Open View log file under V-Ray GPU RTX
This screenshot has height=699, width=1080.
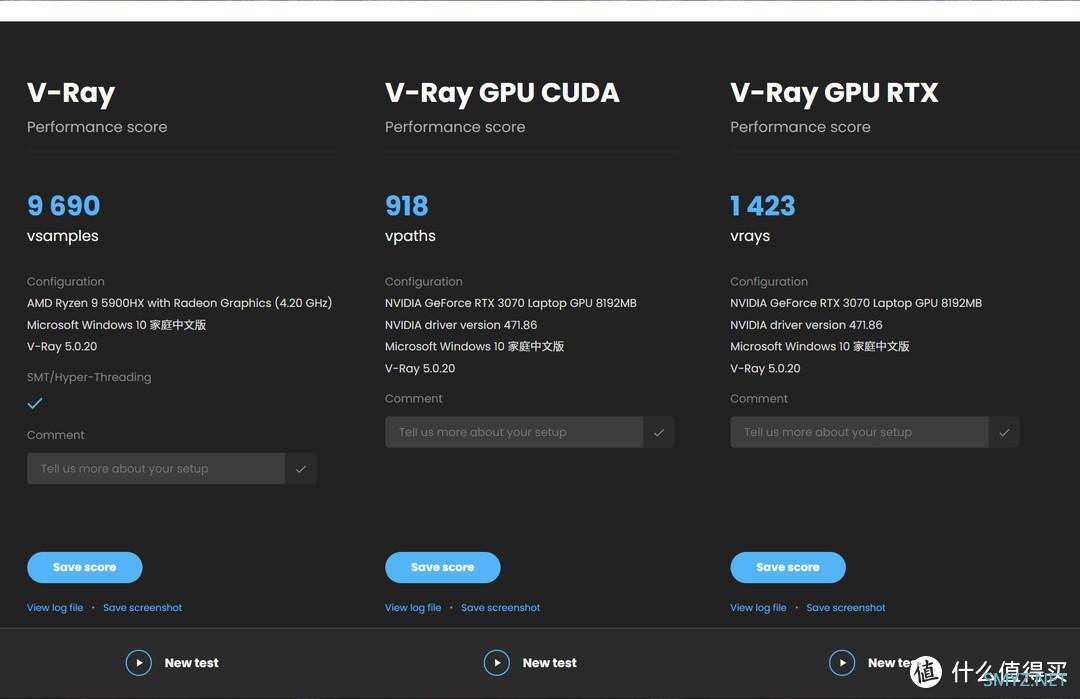pos(758,607)
